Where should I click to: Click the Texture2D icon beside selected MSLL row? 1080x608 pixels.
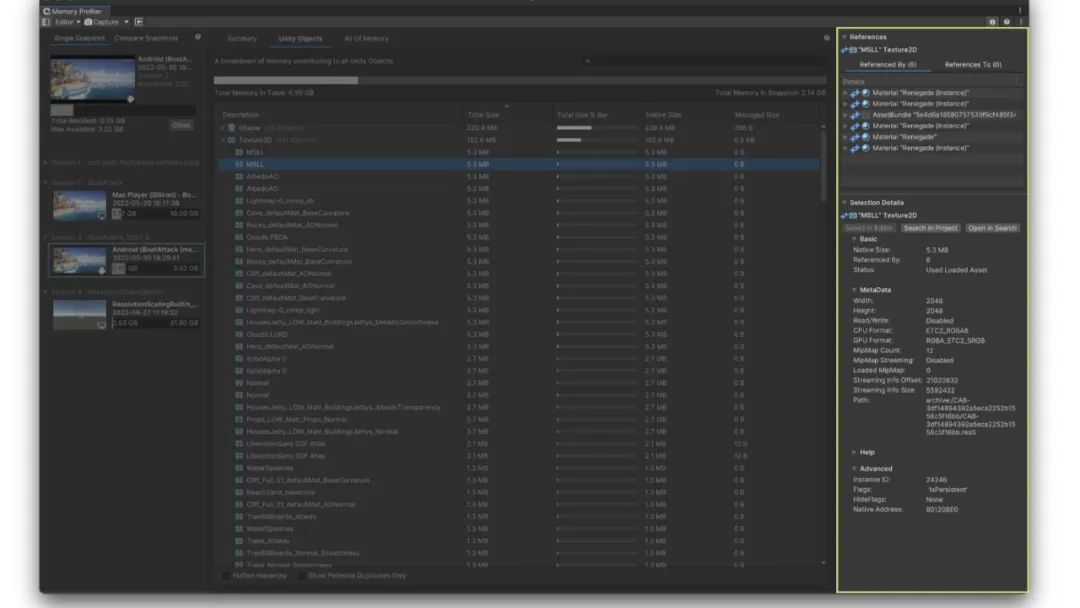239,164
